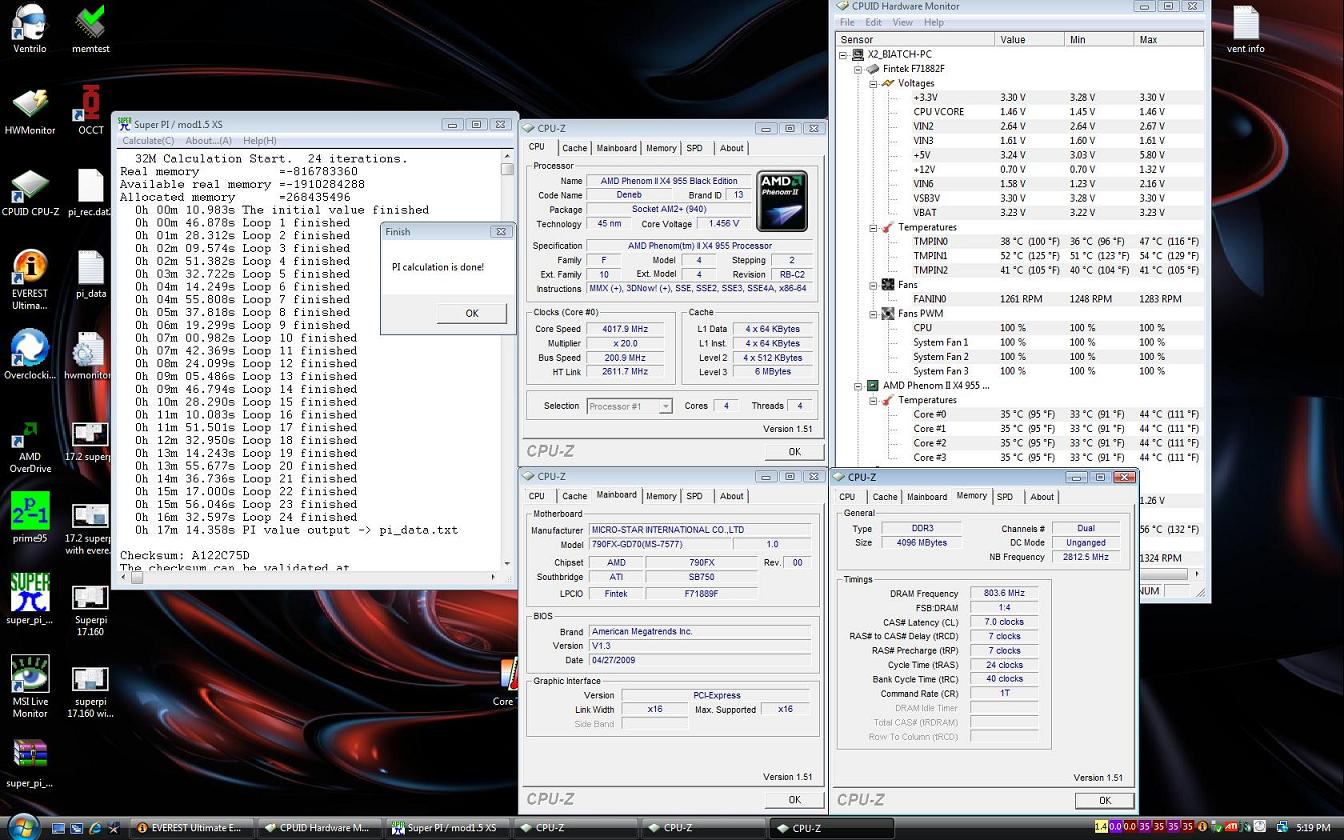This screenshot has height=840, width=1344.
Task: Switch to EVEREST Ultimate taskbar button
Action: click(x=191, y=828)
